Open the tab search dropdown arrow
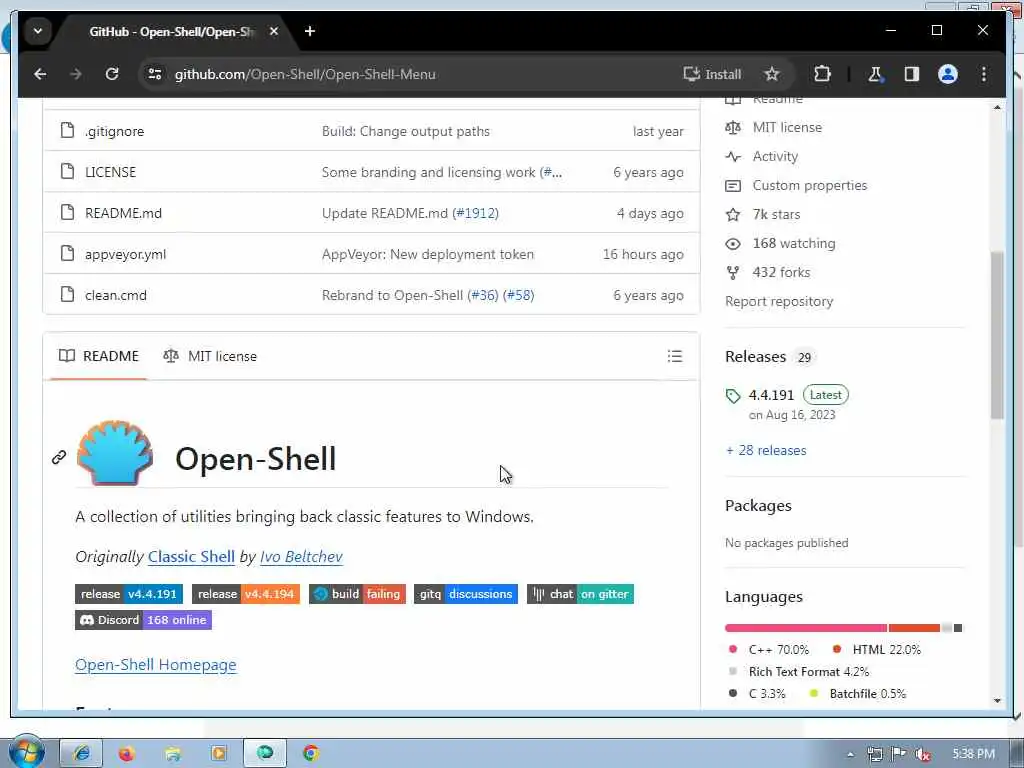The width and height of the screenshot is (1024, 768). (x=38, y=31)
